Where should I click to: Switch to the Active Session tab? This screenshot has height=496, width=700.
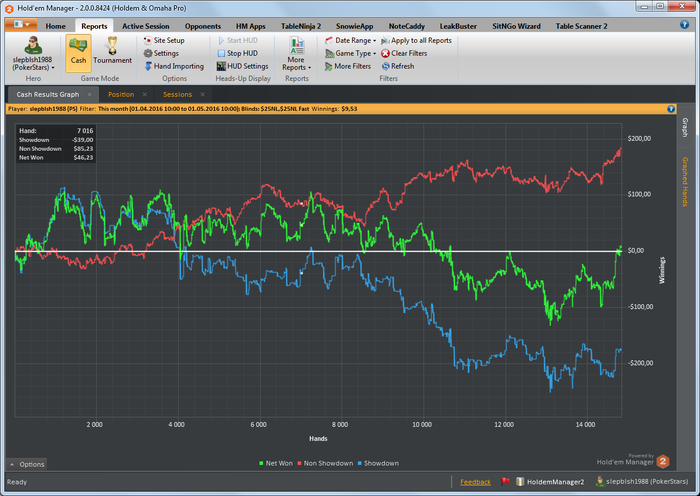(146, 26)
